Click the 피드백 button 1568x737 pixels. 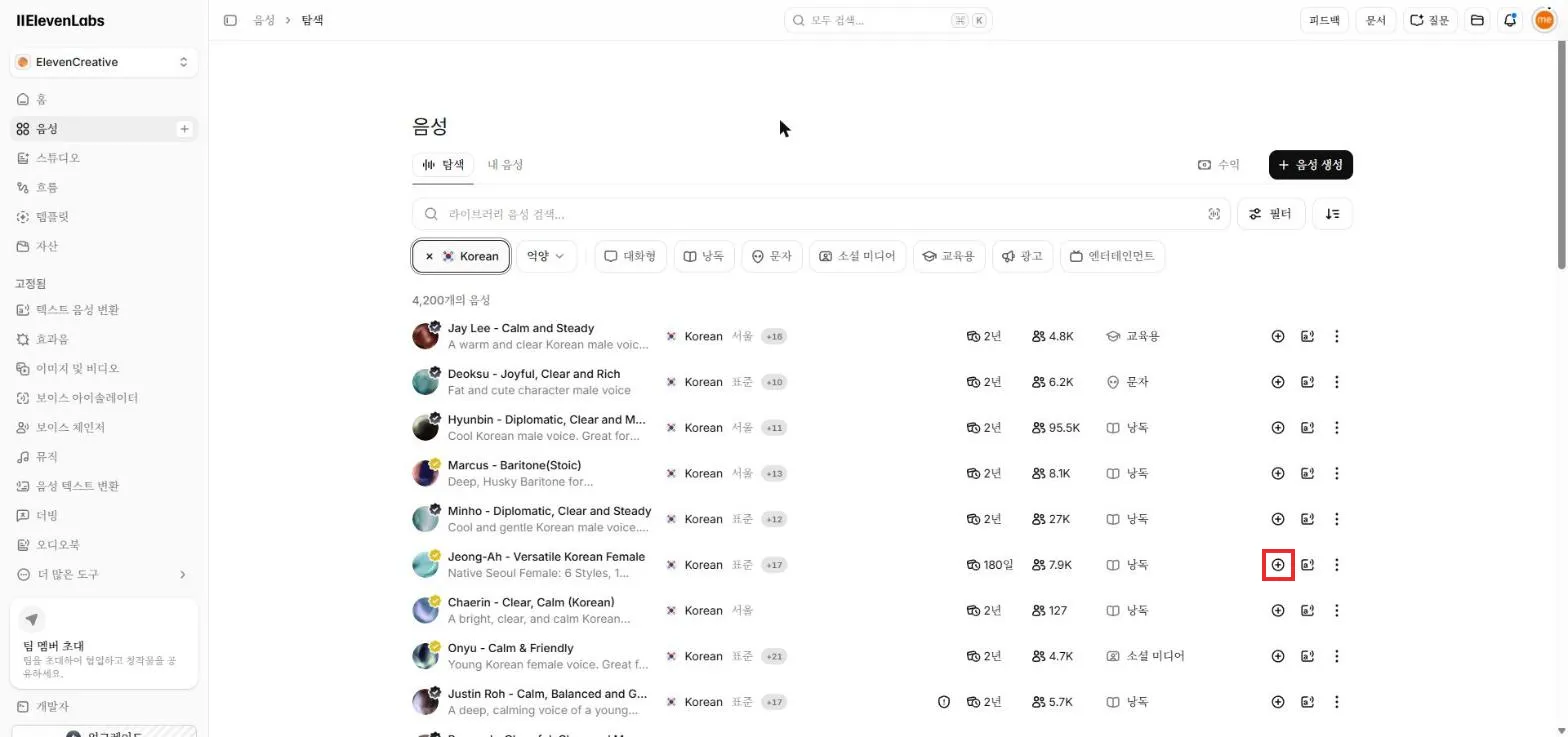tap(1324, 20)
